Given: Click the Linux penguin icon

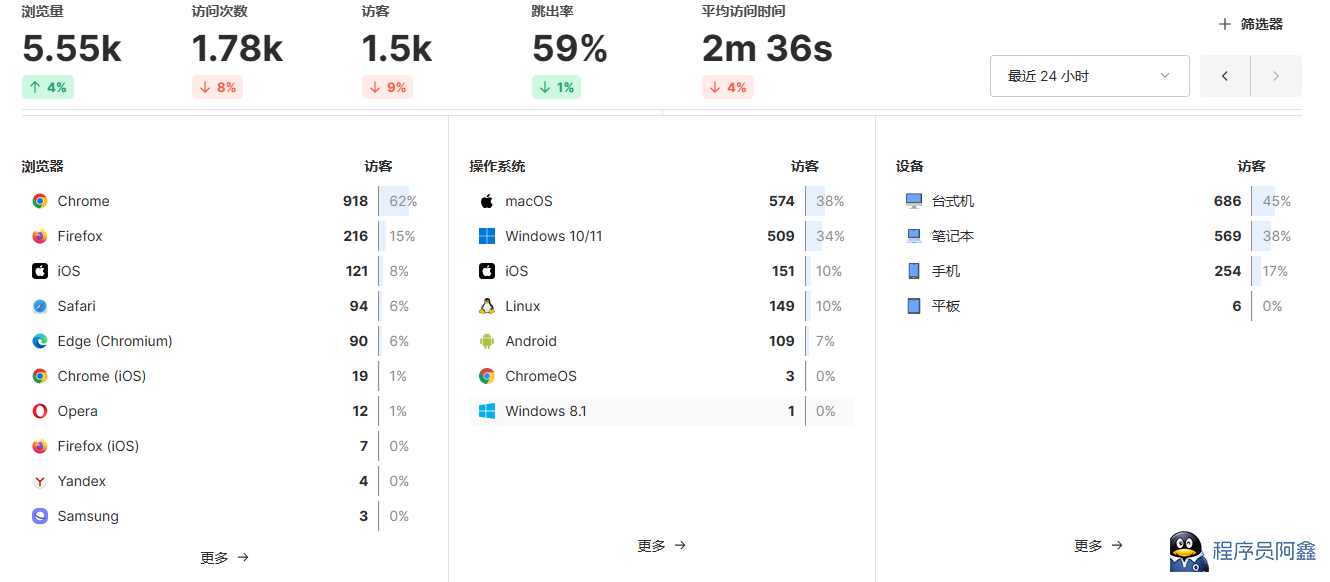Looking at the screenshot, I should tap(487, 306).
